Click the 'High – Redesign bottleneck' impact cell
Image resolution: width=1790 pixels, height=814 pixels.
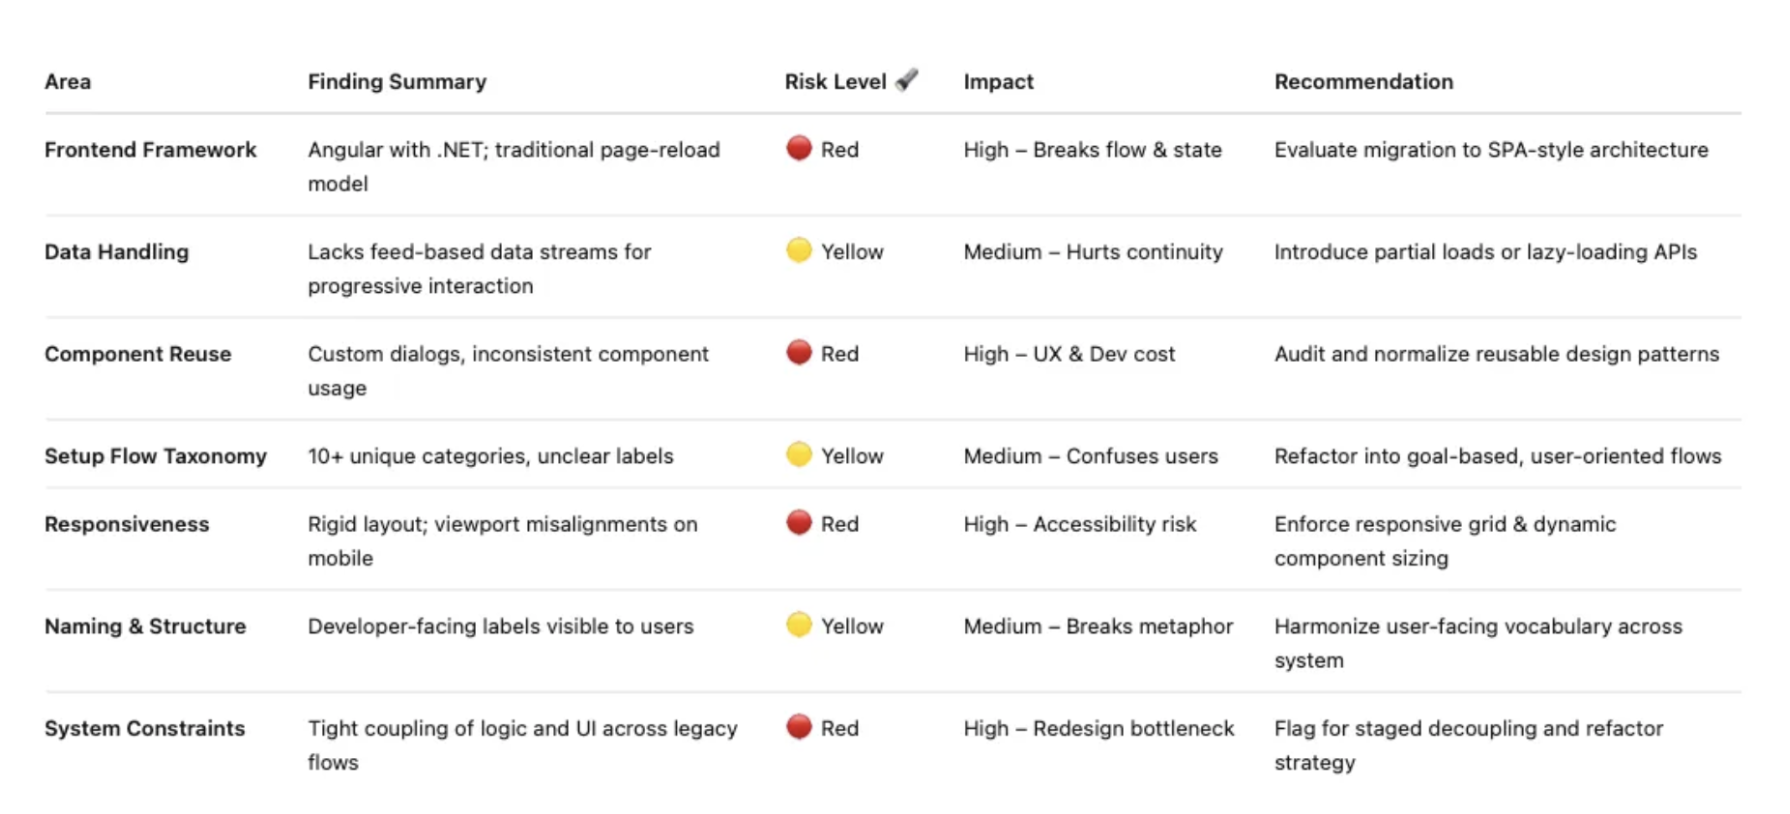click(1098, 729)
